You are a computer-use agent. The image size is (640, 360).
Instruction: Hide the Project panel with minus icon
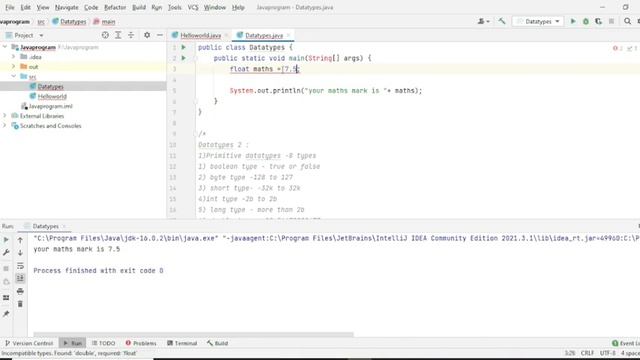pyautogui.click(x=160, y=36)
